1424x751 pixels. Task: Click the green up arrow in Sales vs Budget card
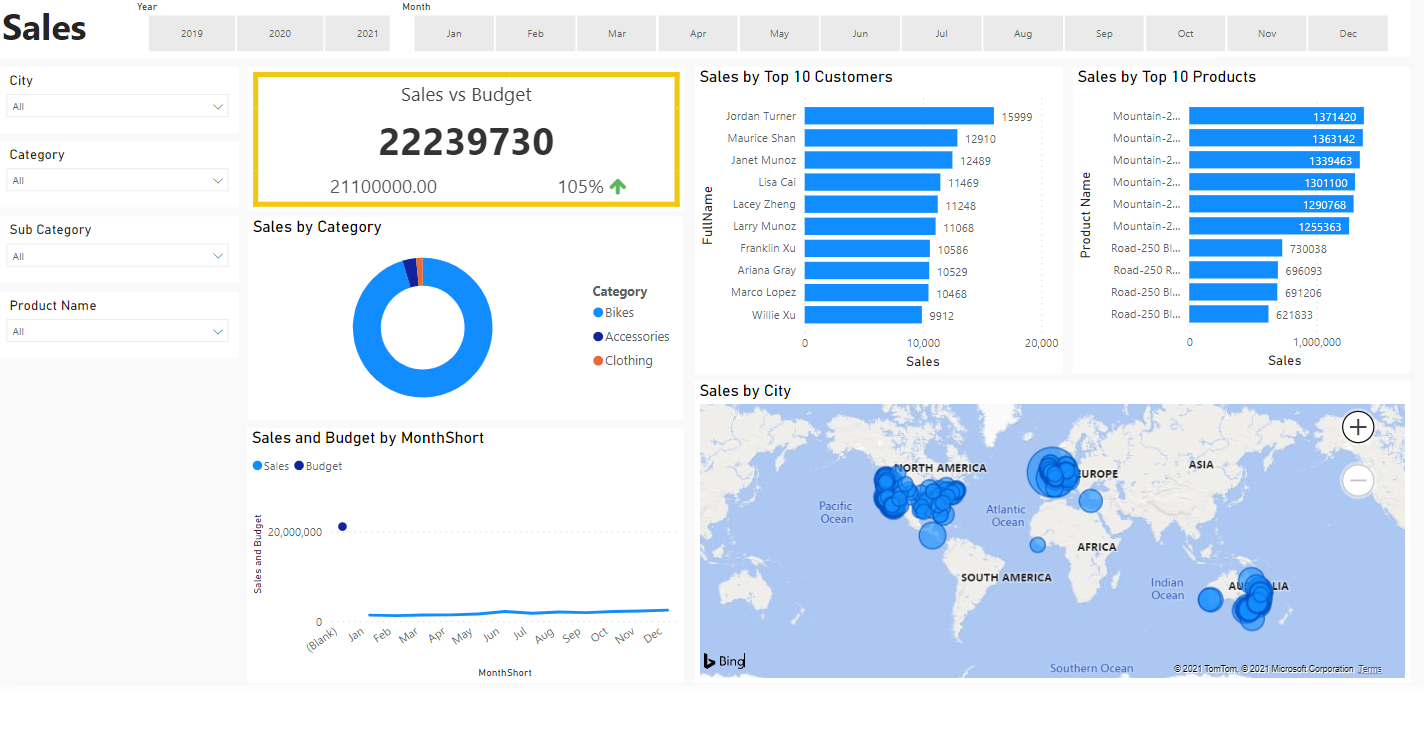click(617, 185)
